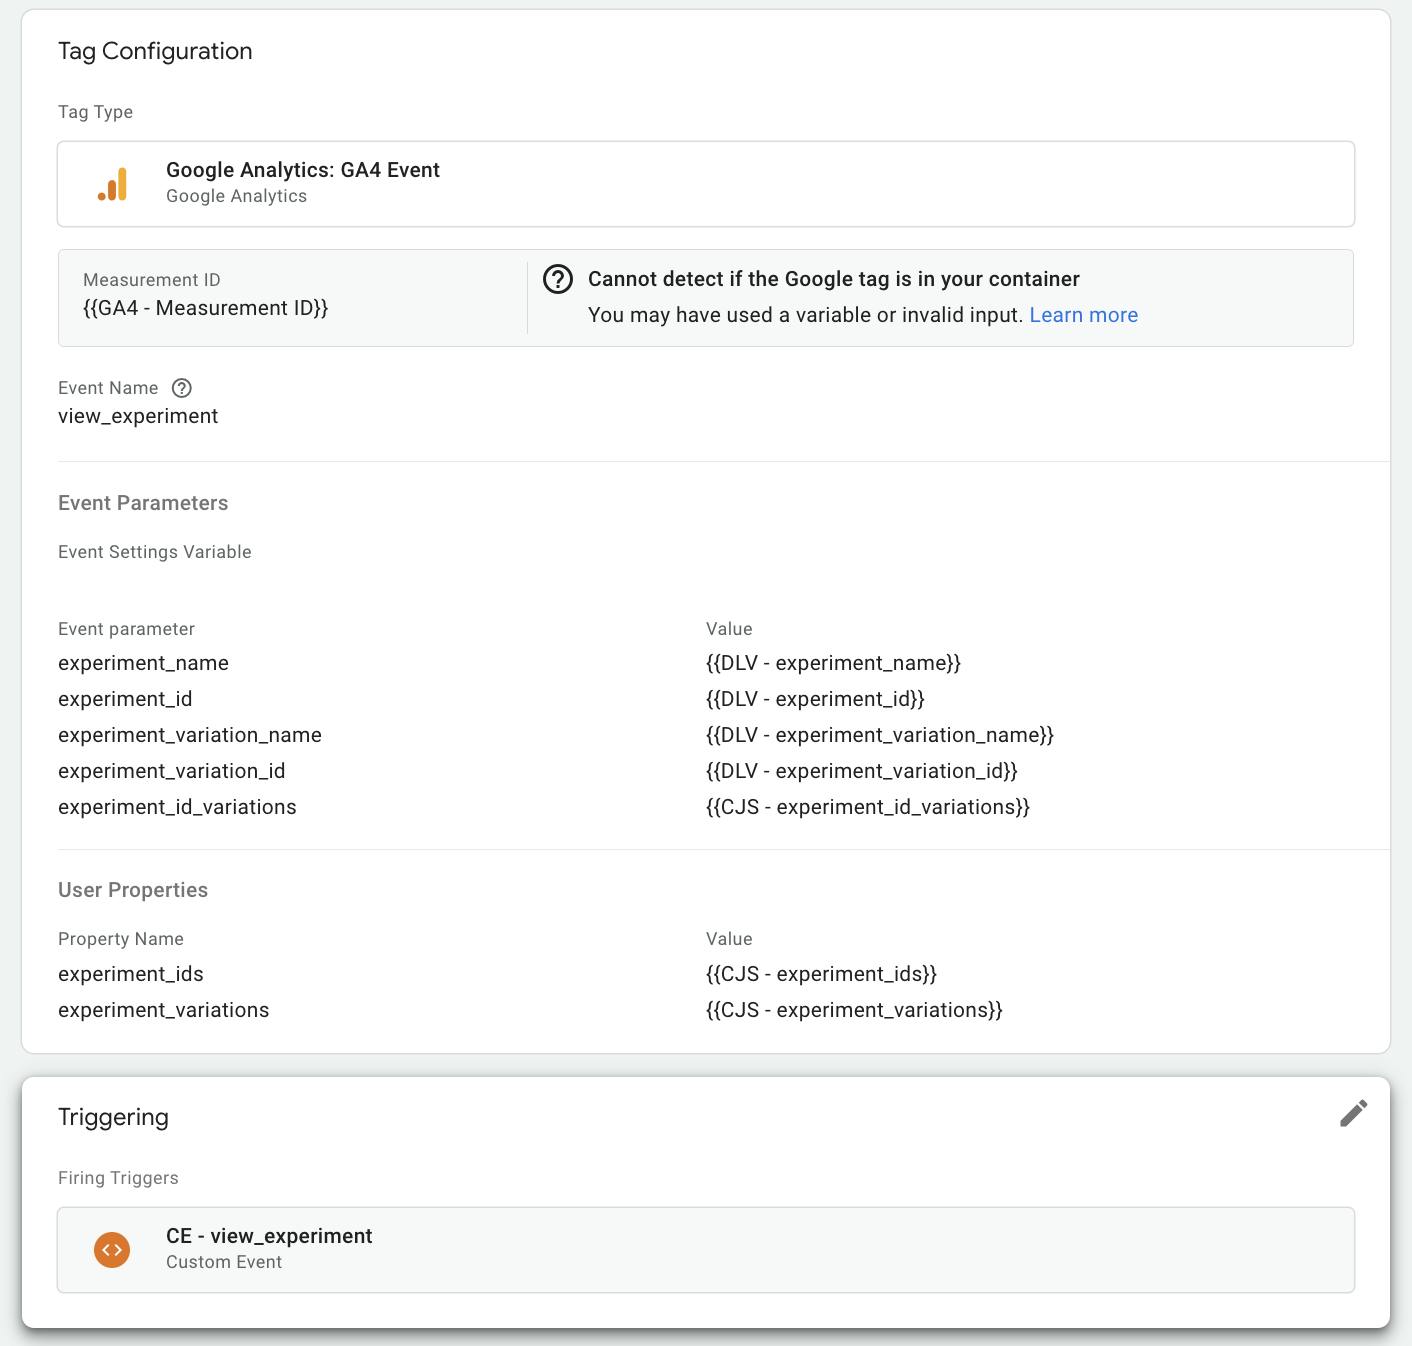The width and height of the screenshot is (1412, 1346).
Task: Click the {{CJS - experiment_ids}} value
Action: pos(821,974)
